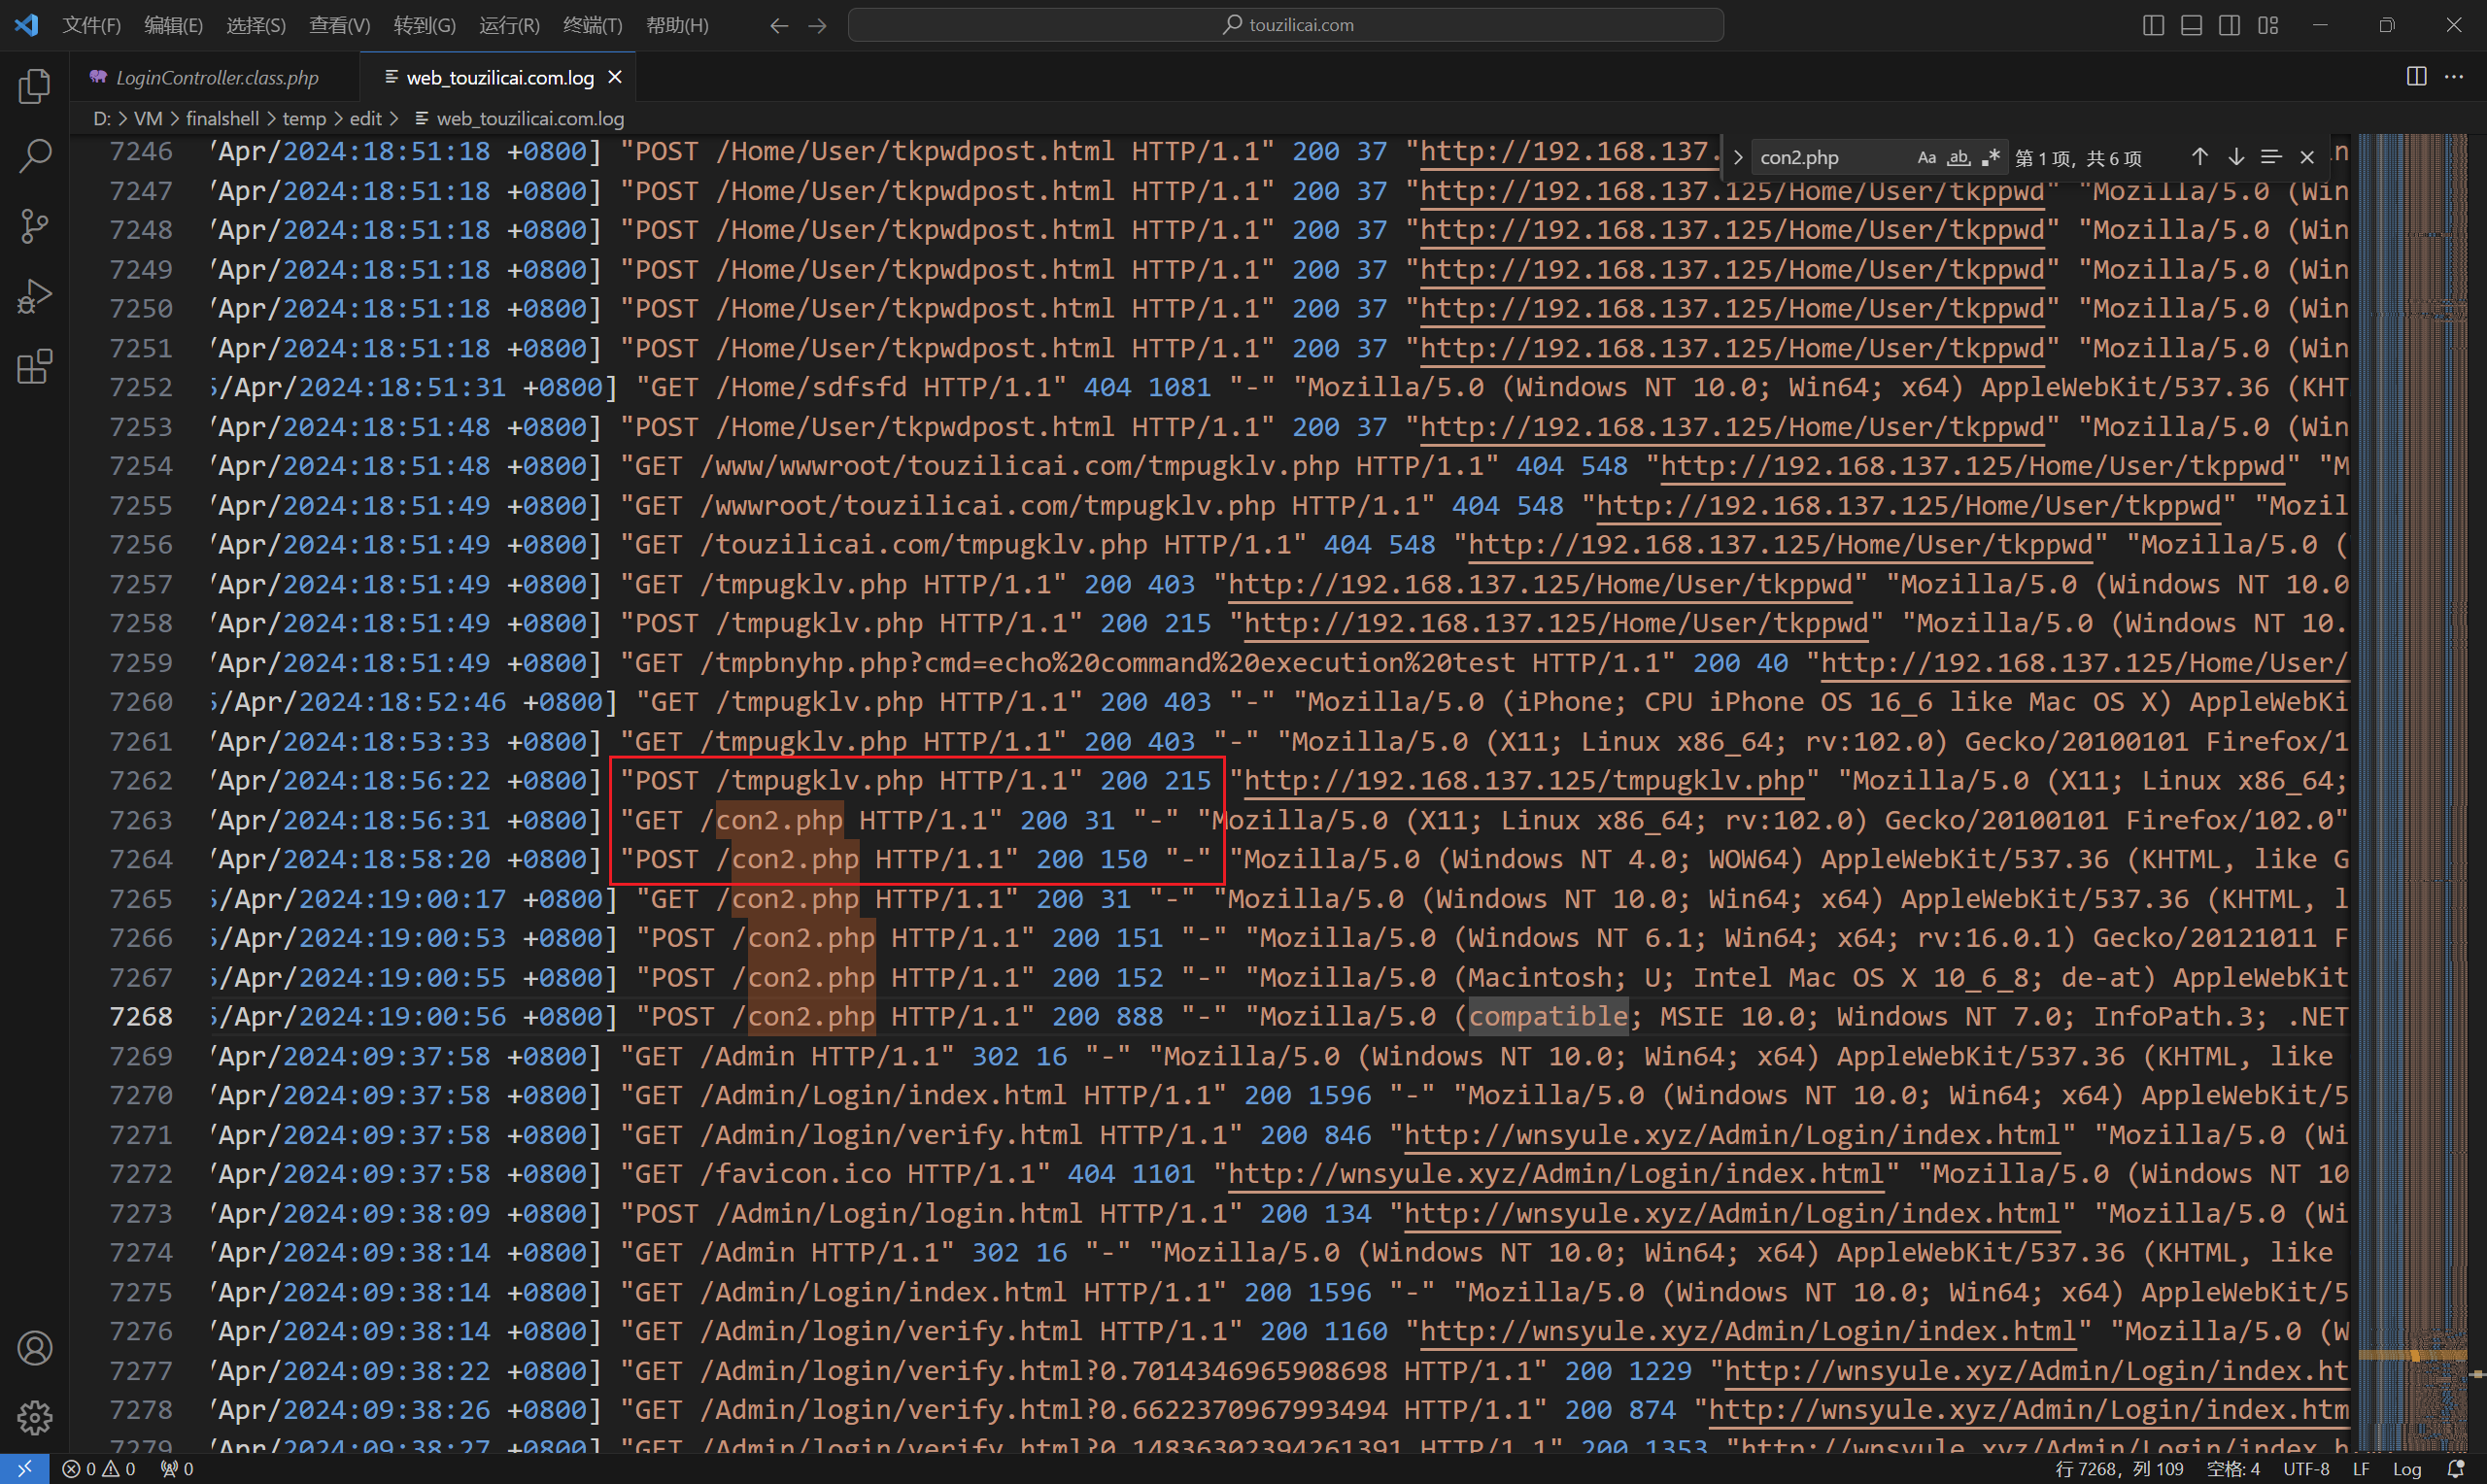Toggle Match Whole Word in find widget
Screen dimensions: 2487x1484
(x=1958, y=157)
